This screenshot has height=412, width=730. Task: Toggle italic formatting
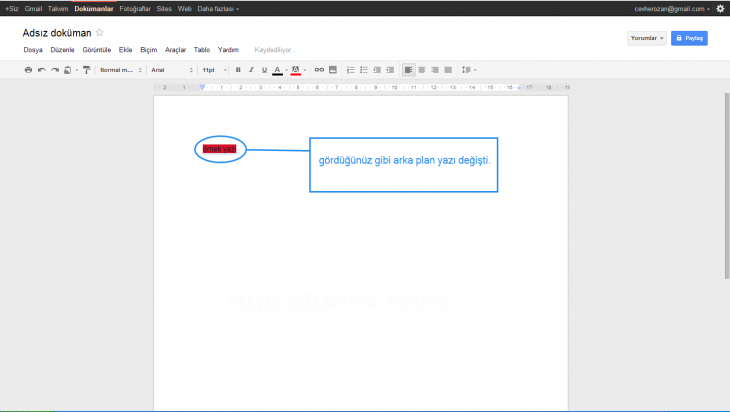(x=251, y=70)
